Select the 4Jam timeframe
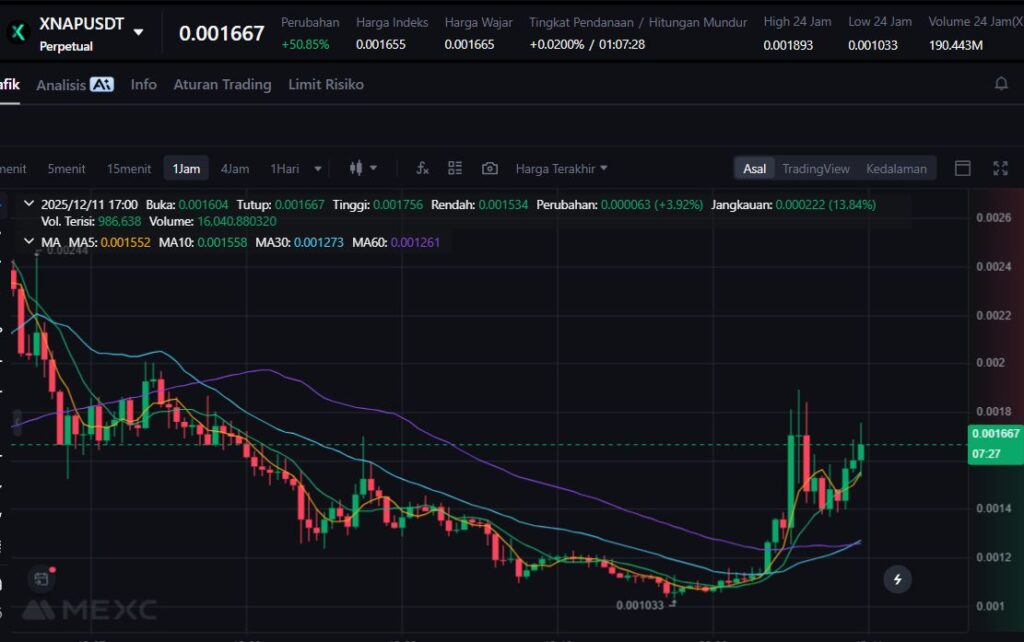The width and height of the screenshot is (1024, 642). [235, 168]
